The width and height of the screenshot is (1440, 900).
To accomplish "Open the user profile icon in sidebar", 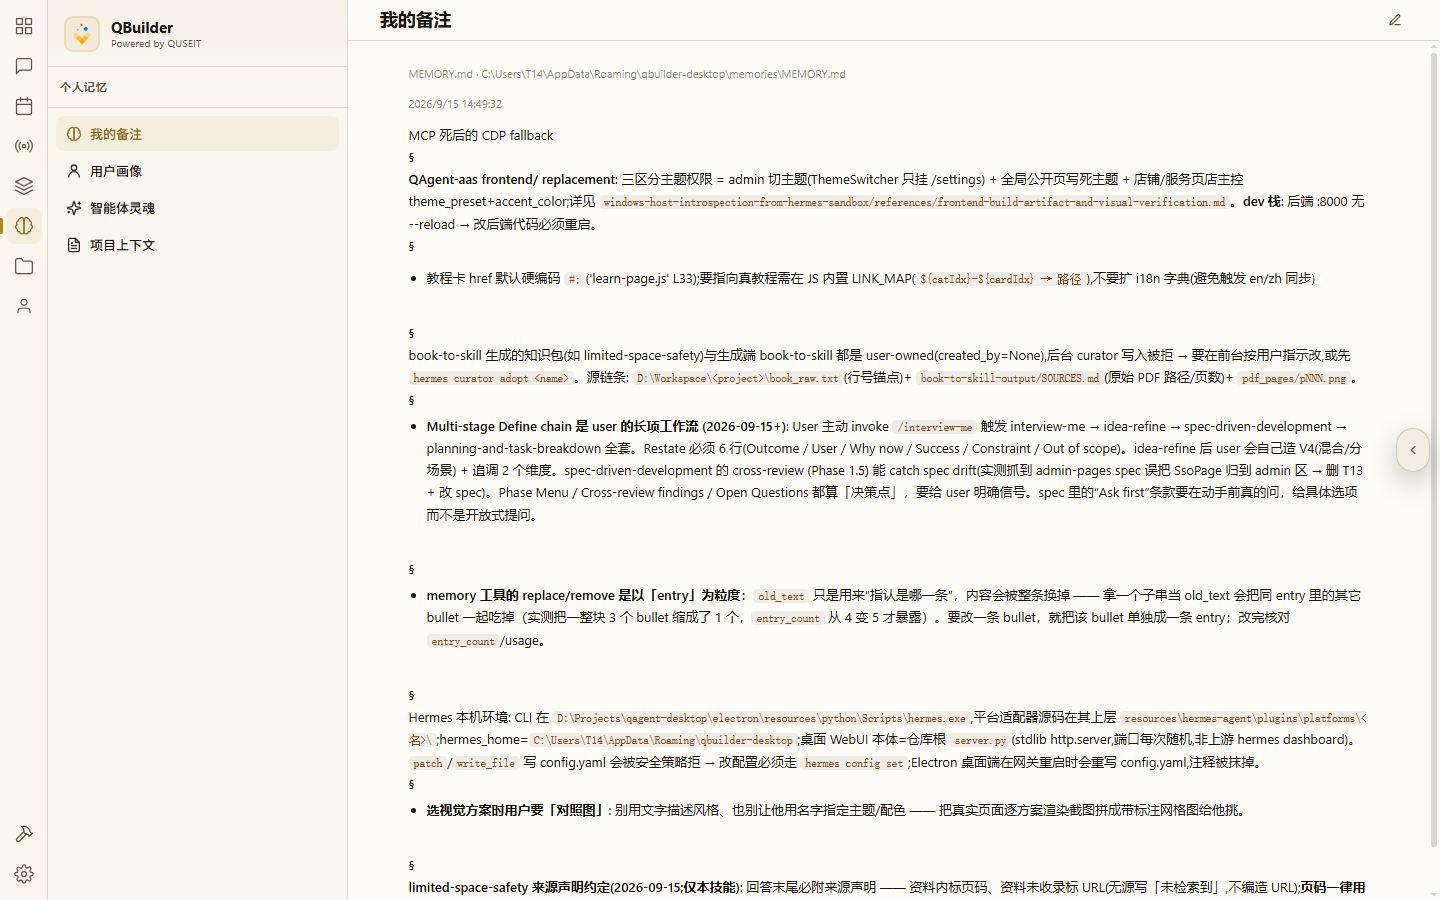I will point(24,306).
